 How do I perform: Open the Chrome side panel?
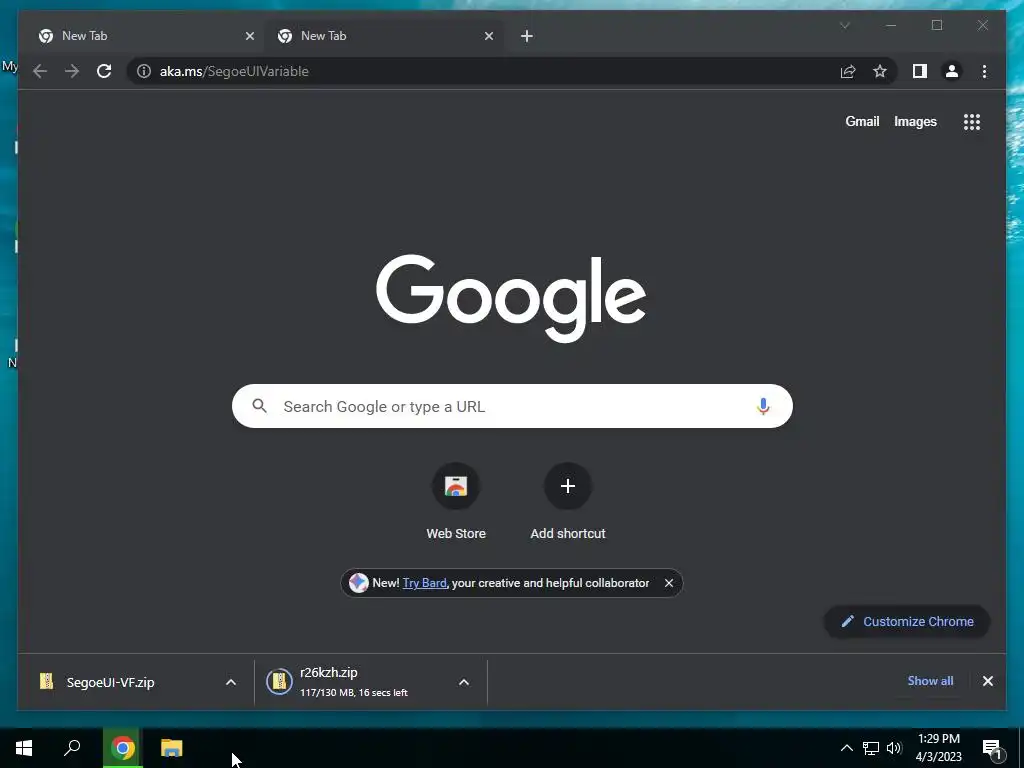point(920,71)
